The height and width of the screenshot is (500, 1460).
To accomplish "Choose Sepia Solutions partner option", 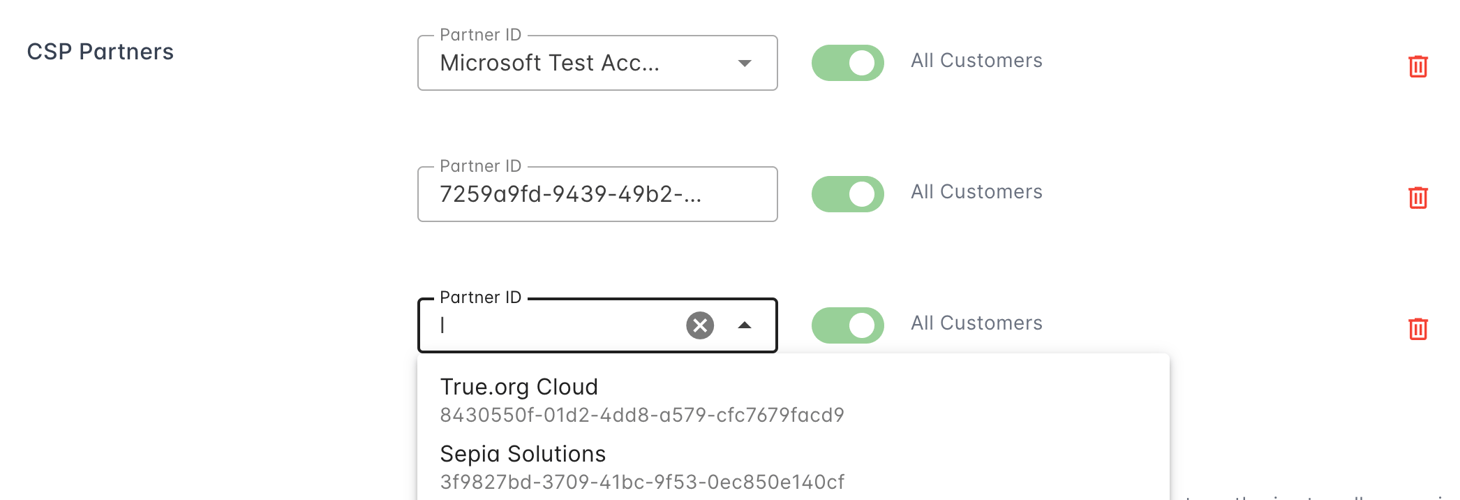I will [523, 454].
